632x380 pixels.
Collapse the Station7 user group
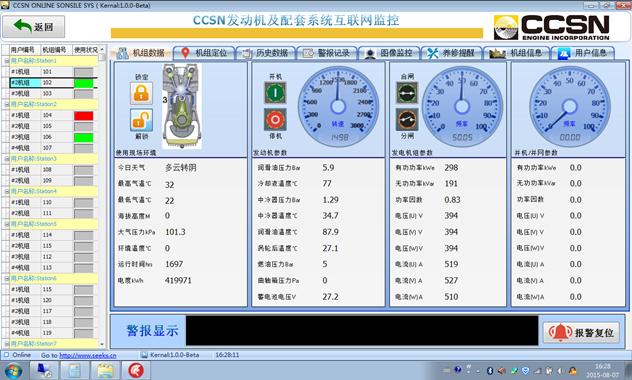click(x=6, y=344)
